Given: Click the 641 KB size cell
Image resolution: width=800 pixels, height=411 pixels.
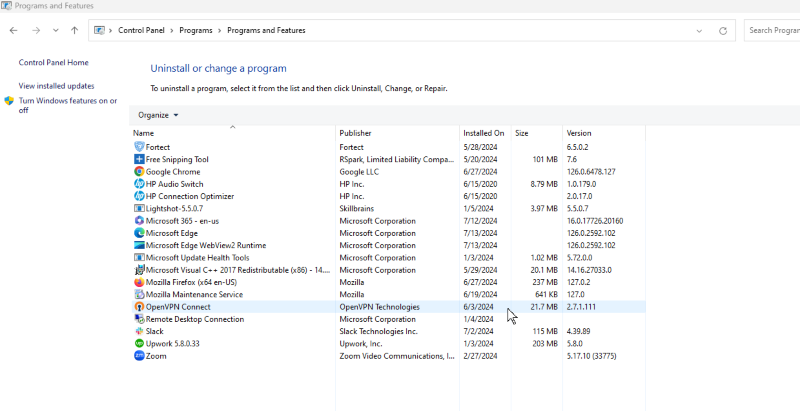Looking at the screenshot, I should click(x=545, y=294).
